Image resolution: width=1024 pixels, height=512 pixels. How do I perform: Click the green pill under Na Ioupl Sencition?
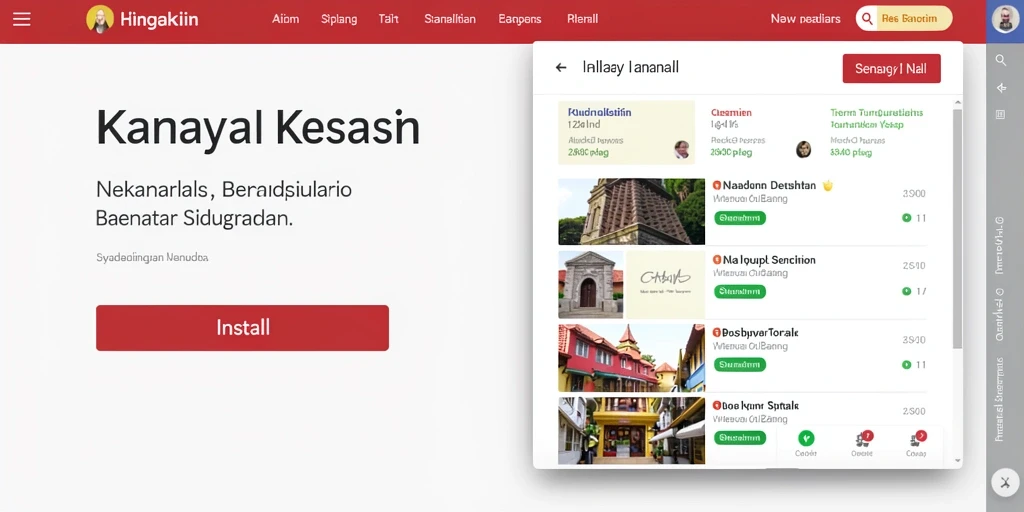pos(740,291)
